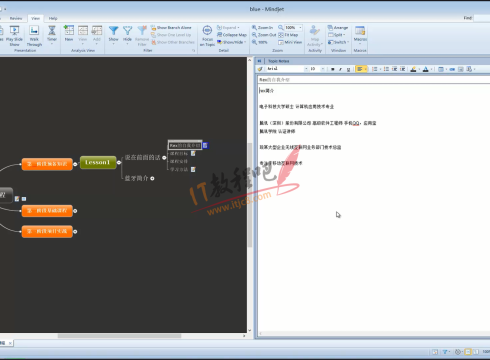Click inside the Find search box
The width and height of the screenshot is (490, 360).
[x=482, y=18]
